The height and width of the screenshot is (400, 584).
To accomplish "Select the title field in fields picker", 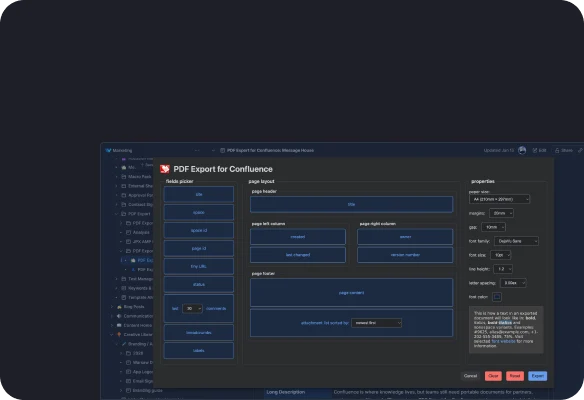I will [199, 194].
